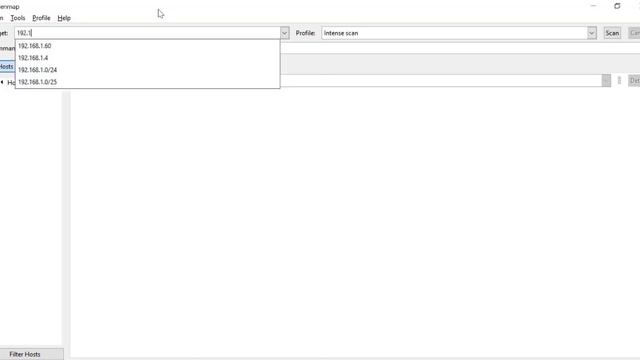Restore down the Zenmap window
The width and height of the screenshot is (640, 360).
tap(617, 6)
